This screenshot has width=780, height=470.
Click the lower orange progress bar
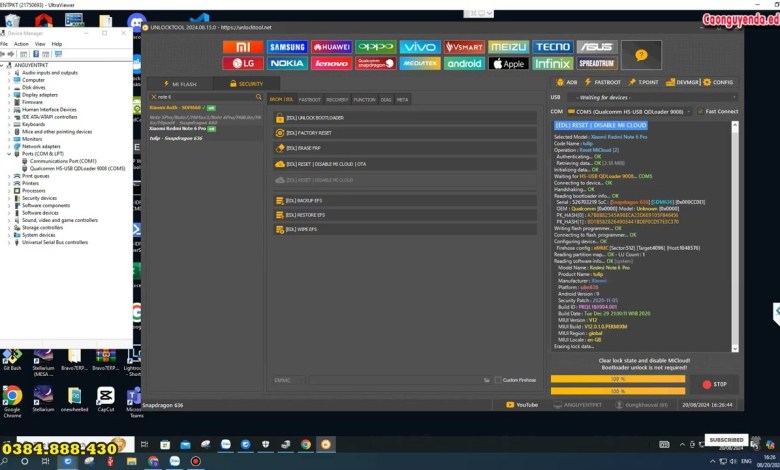(617, 391)
